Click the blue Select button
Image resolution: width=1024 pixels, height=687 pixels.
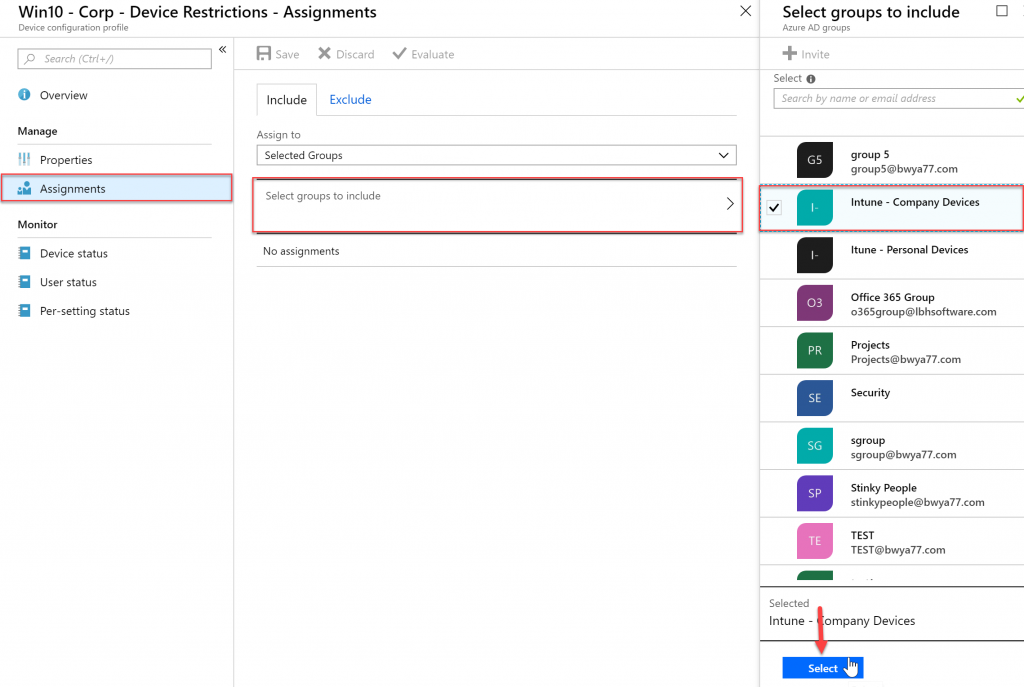coord(823,668)
